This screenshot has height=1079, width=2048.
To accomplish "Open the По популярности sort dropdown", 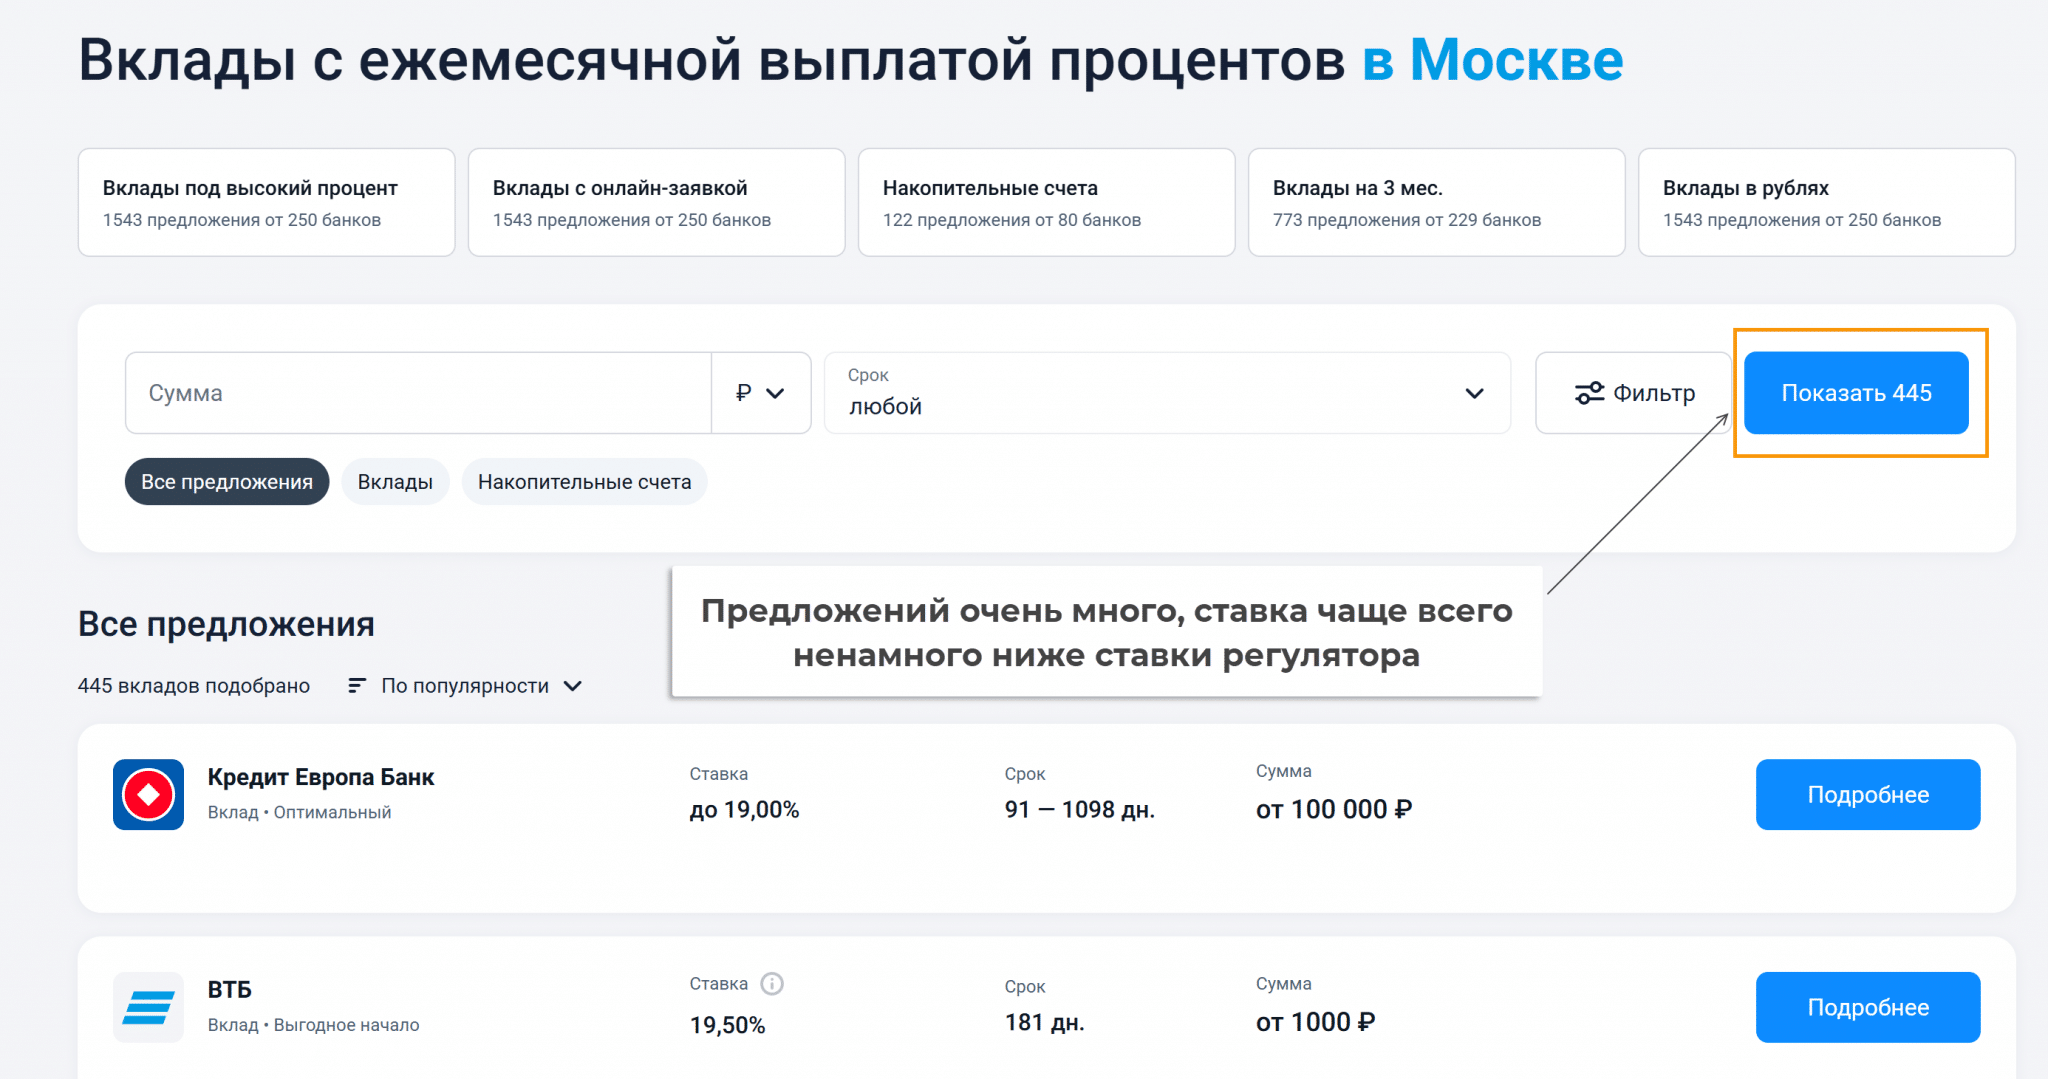I will coord(480,686).
